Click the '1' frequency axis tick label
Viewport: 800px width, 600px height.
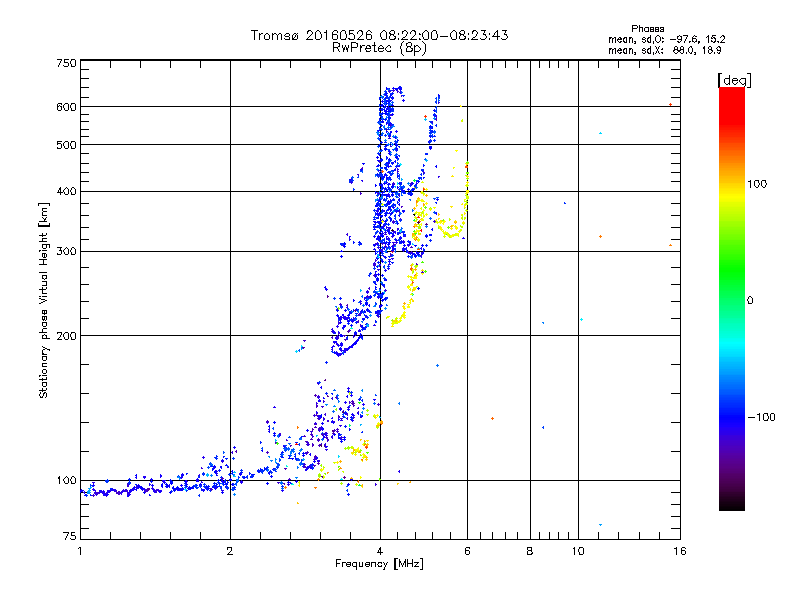80,551
